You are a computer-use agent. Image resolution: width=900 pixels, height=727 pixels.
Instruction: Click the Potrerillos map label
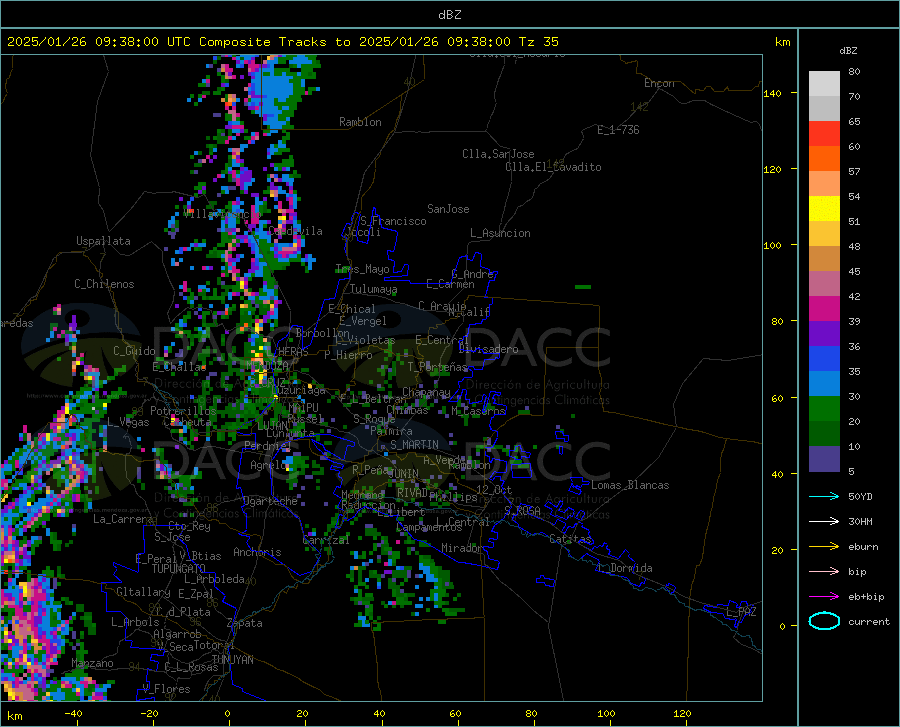click(183, 411)
